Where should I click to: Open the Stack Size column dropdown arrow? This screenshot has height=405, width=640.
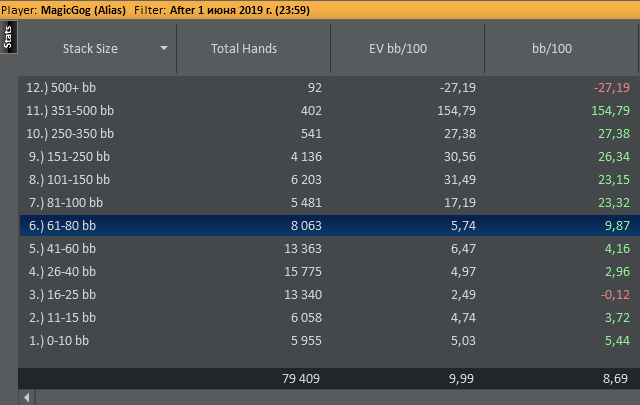tap(164, 48)
